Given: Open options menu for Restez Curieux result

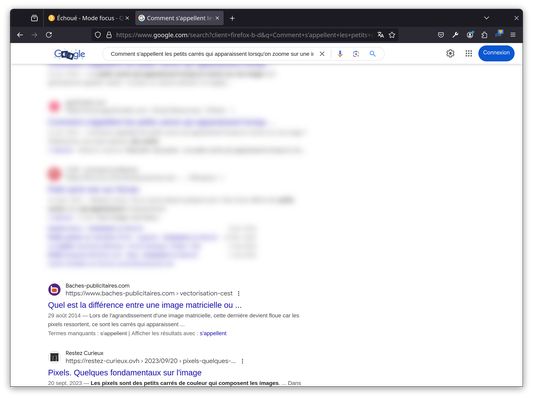Looking at the screenshot, I should pos(242,361).
